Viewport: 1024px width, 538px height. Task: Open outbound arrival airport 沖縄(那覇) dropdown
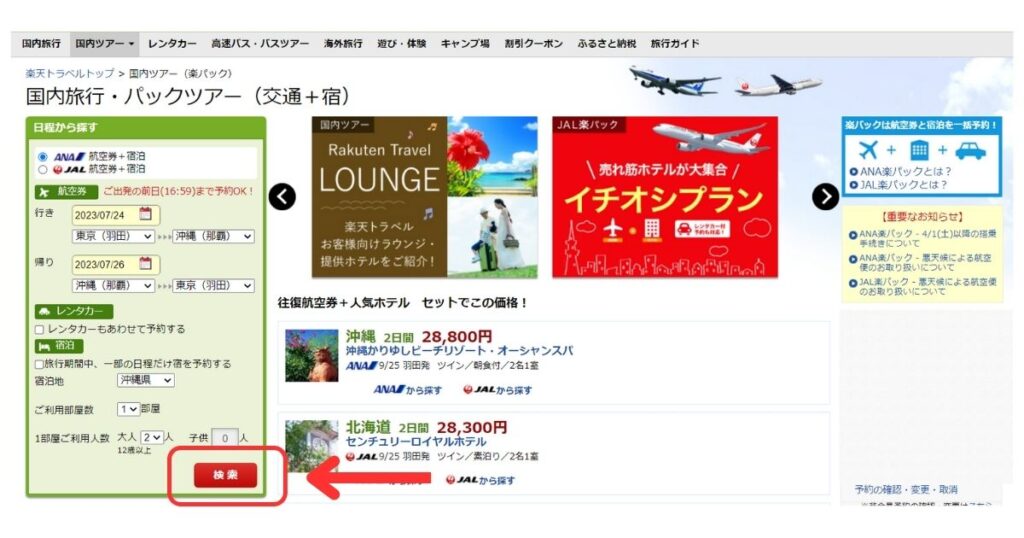[214, 236]
